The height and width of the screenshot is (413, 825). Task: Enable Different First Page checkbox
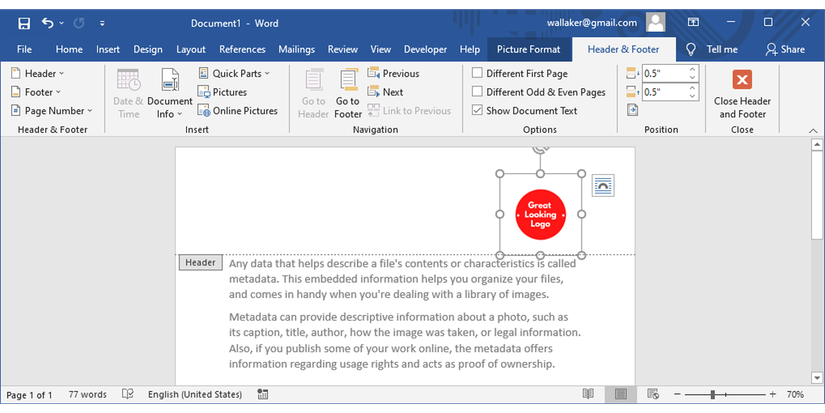[x=478, y=73]
